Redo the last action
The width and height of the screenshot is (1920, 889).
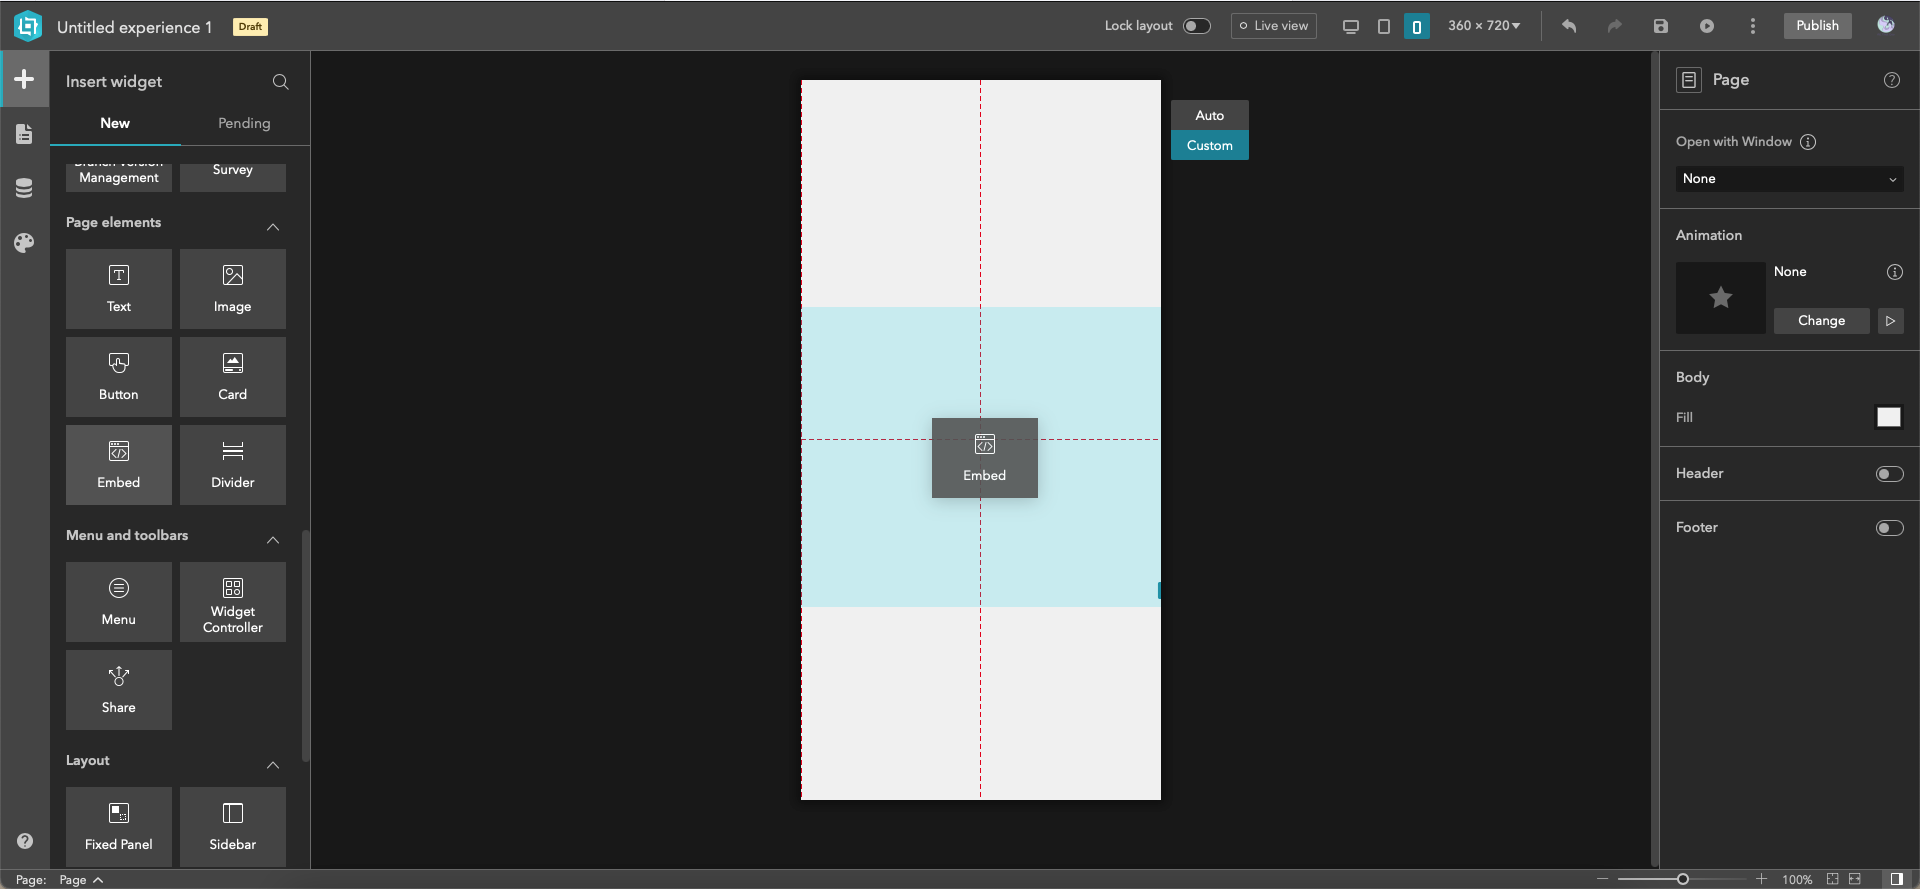(x=1615, y=26)
